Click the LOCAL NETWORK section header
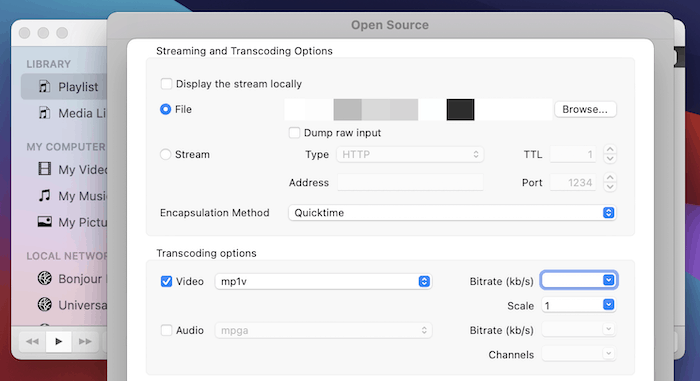This screenshot has width=700, height=381. [x=67, y=255]
